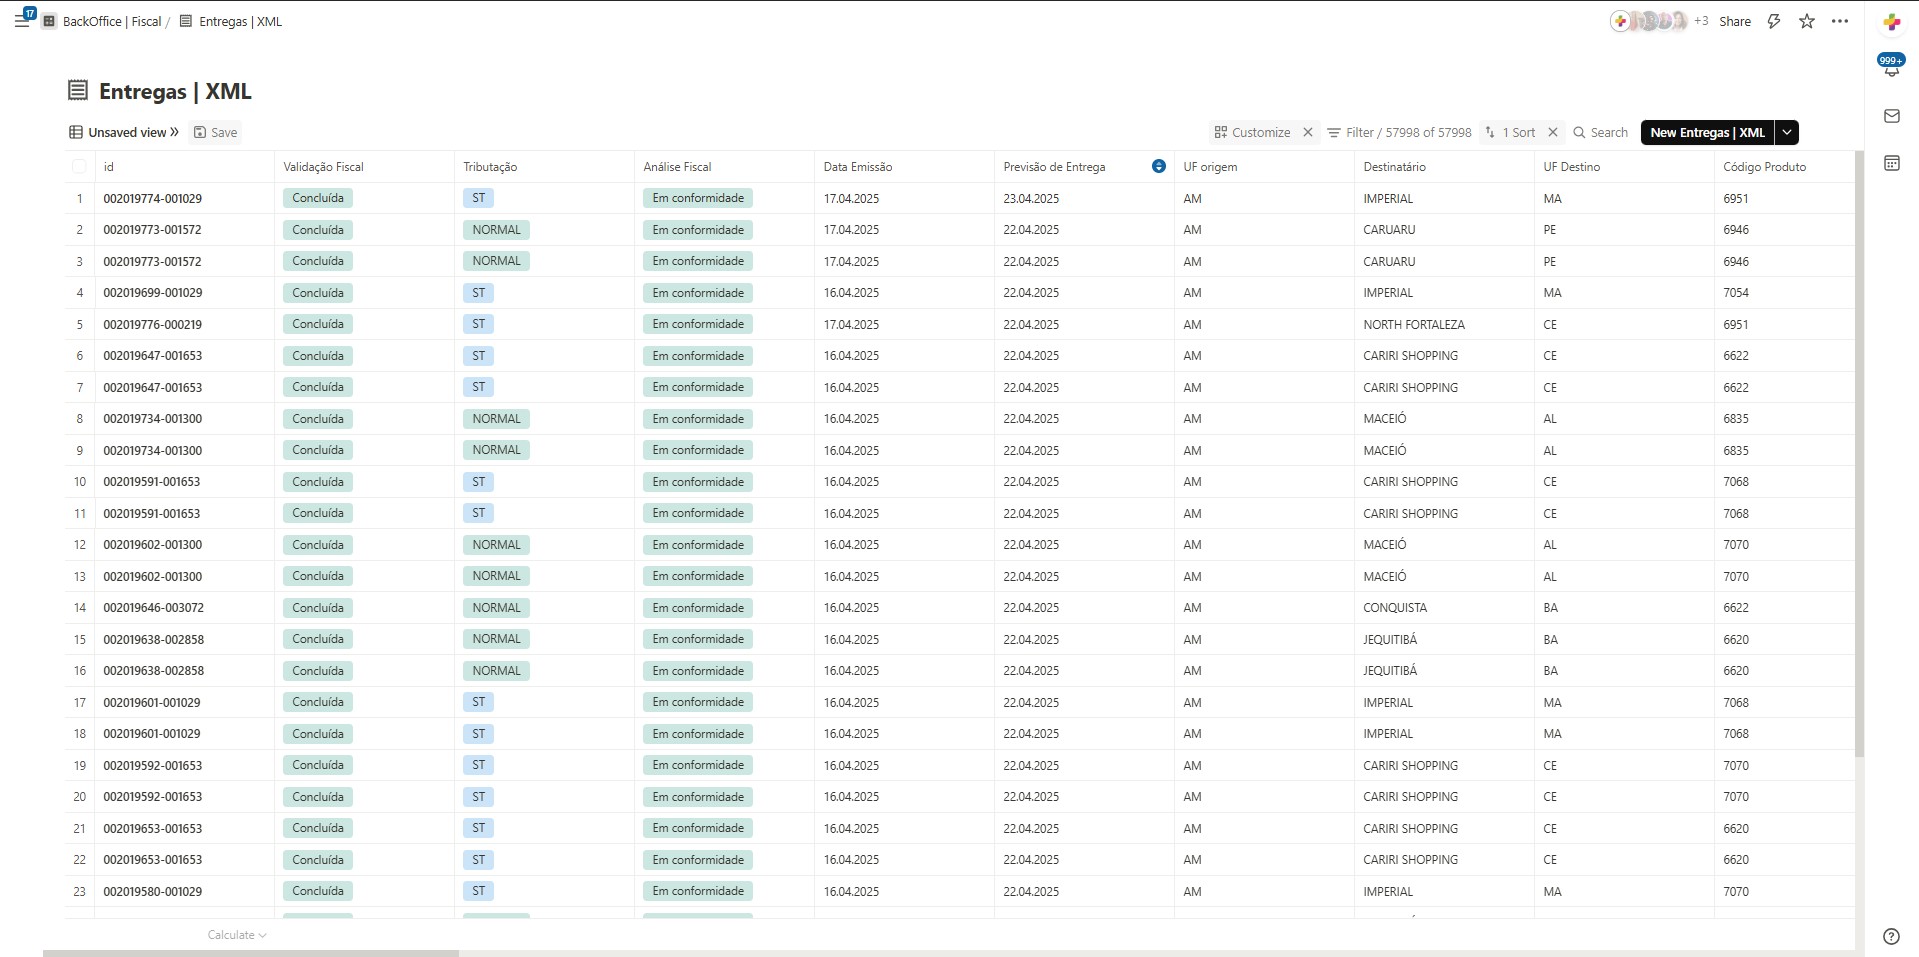Click the Análise Fiscal column header

coord(724,167)
